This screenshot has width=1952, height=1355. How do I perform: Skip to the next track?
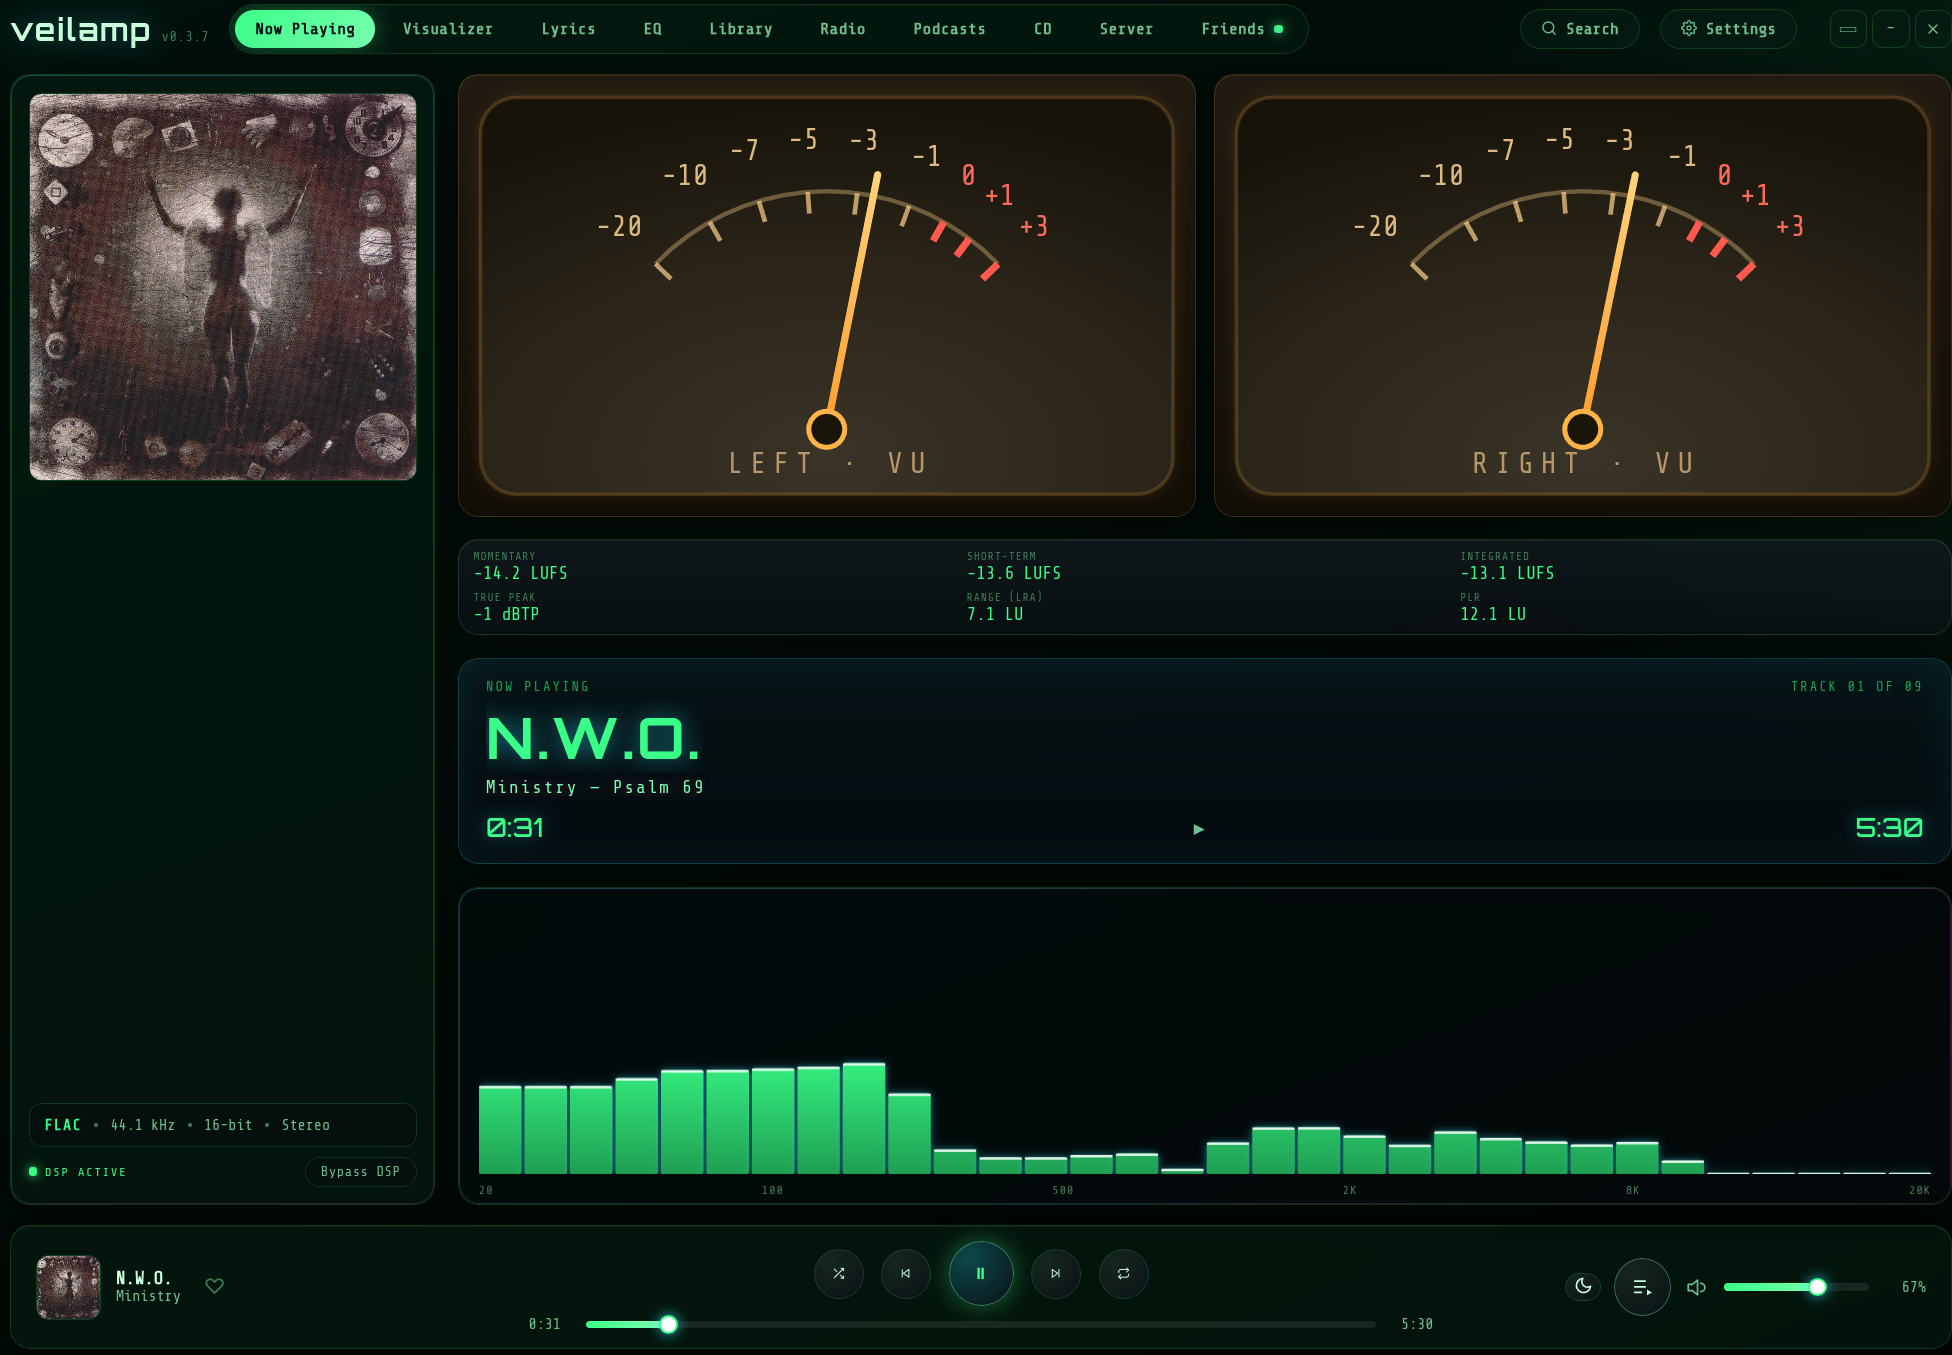(x=1056, y=1273)
